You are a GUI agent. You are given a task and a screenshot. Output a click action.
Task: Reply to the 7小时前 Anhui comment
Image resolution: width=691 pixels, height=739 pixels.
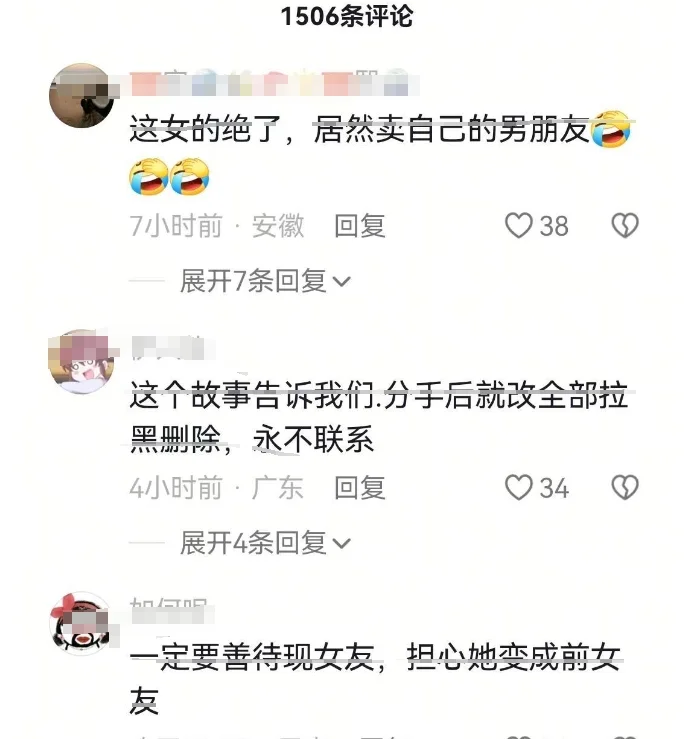(x=360, y=226)
